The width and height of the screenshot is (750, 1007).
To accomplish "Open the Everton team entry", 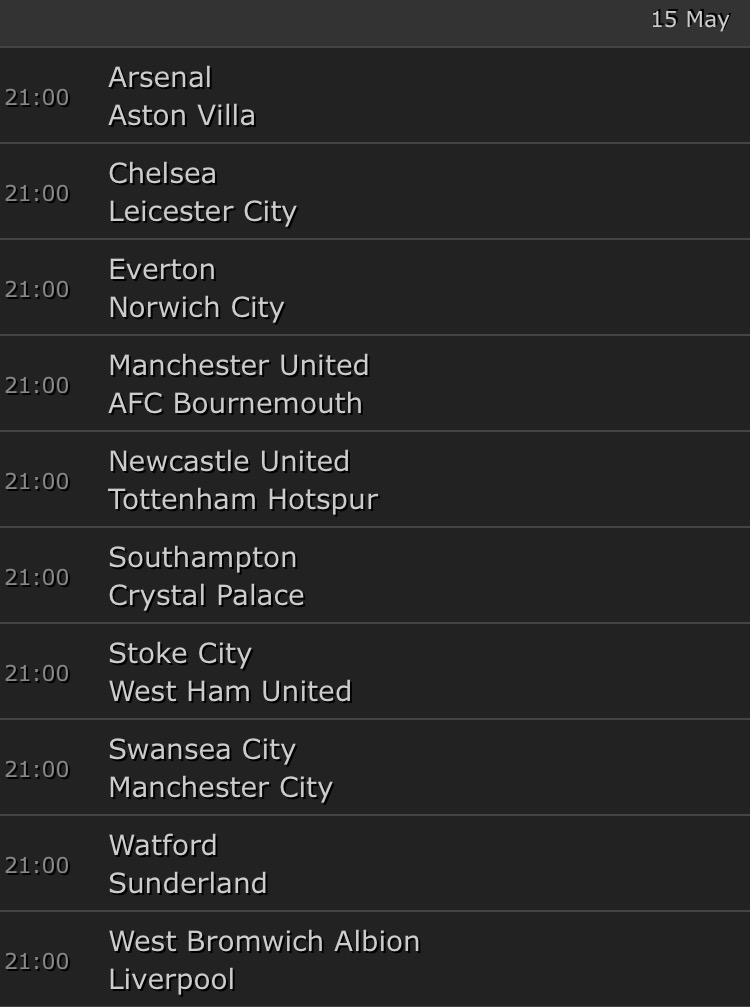I will [x=162, y=269].
